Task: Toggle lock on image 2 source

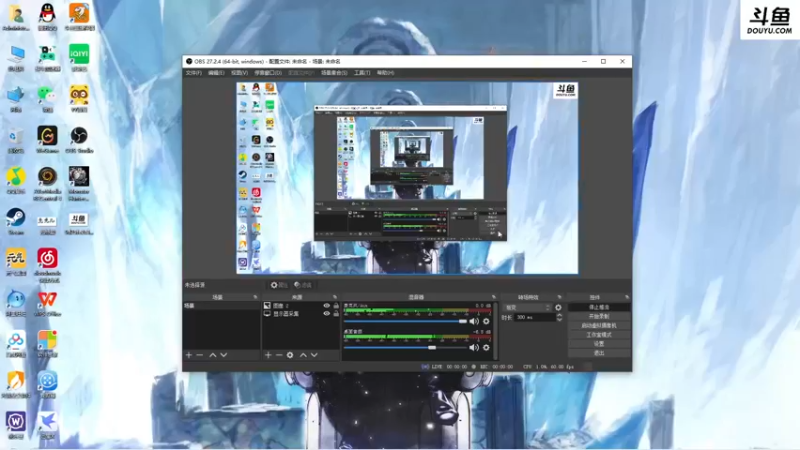Action: coord(336,306)
